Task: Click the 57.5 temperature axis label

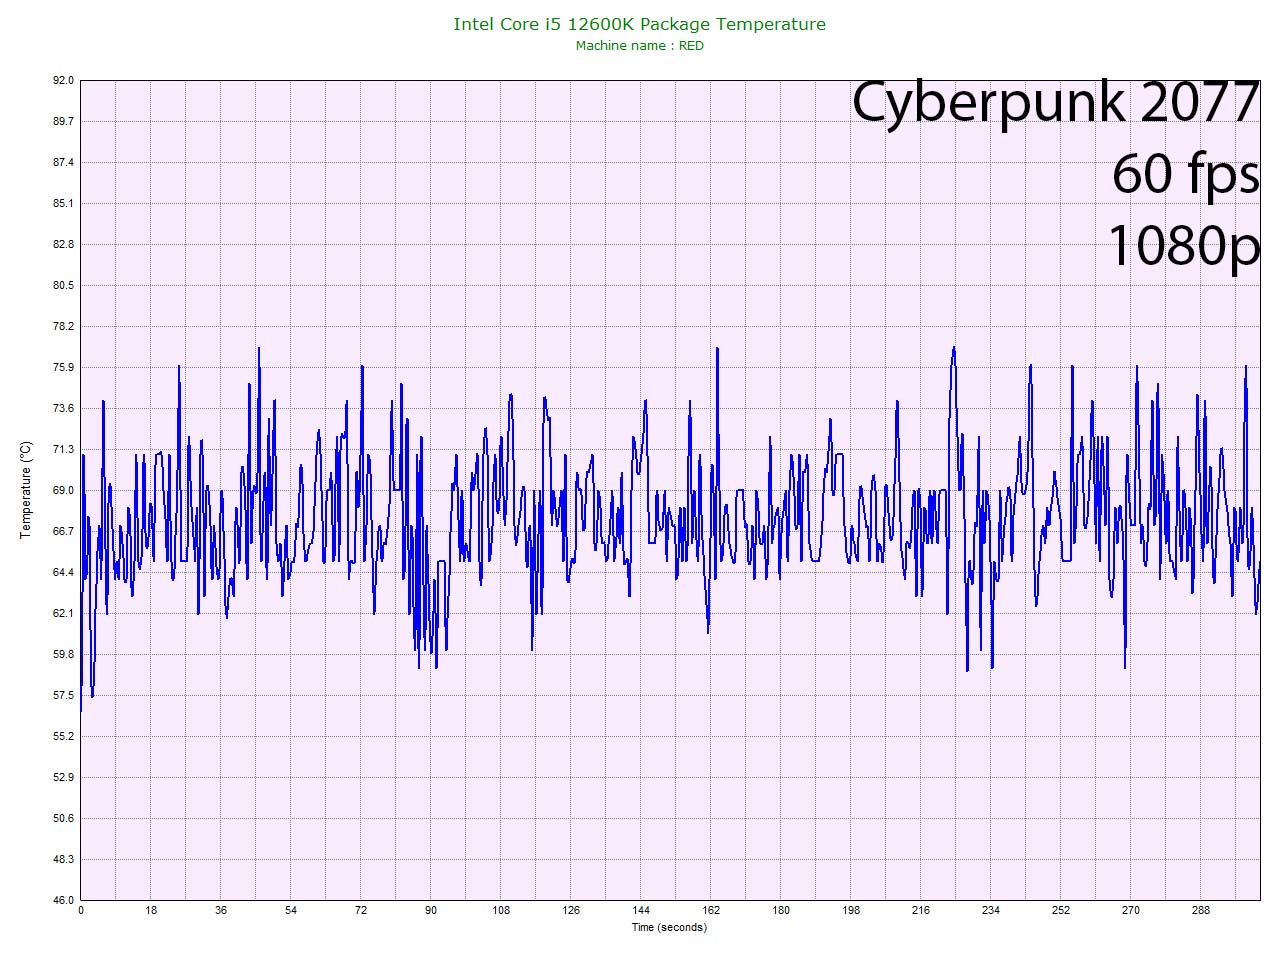Action: coord(63,695)
